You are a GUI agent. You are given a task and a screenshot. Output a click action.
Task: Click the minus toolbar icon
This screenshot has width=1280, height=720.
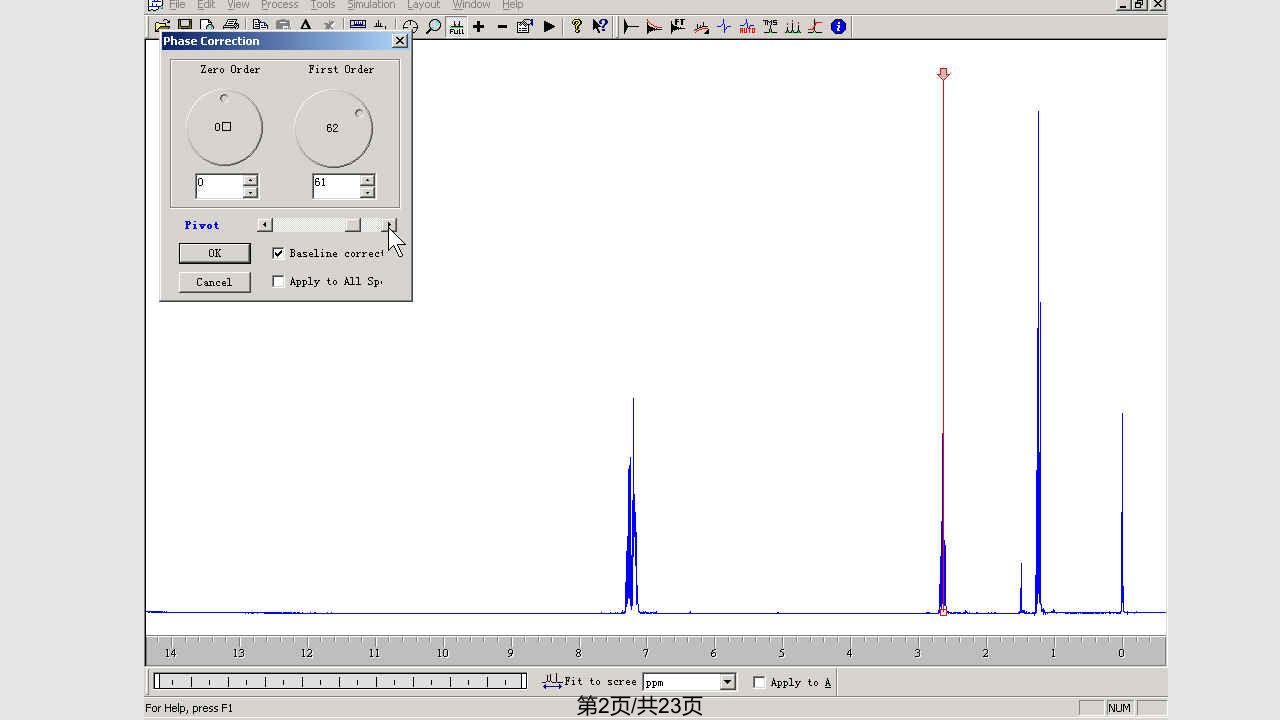click(x=502, y=27)
